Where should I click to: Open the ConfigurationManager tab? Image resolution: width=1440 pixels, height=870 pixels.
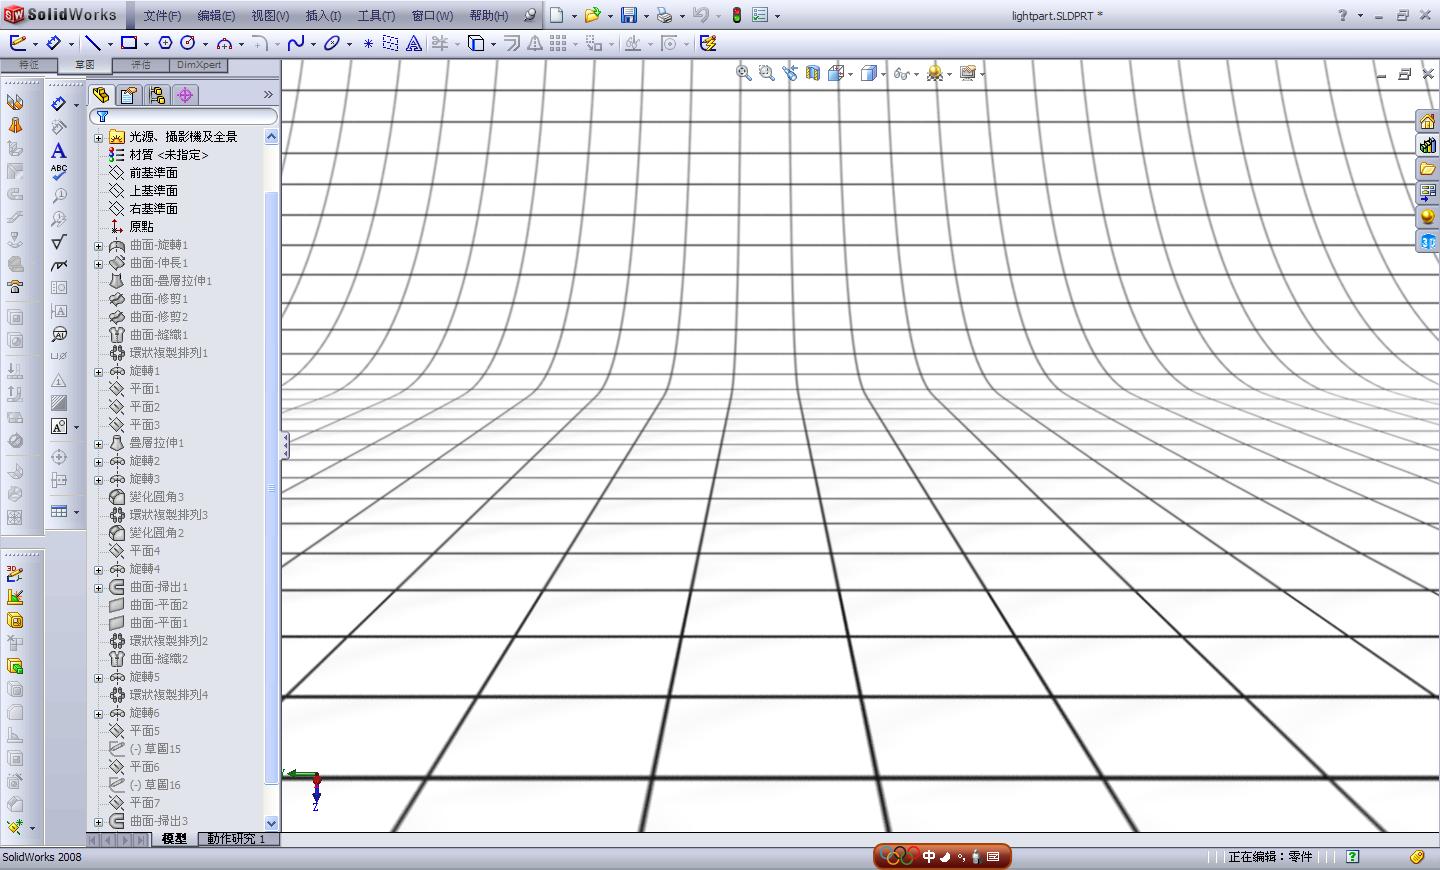pyautogui.click(x=157, y=95)
